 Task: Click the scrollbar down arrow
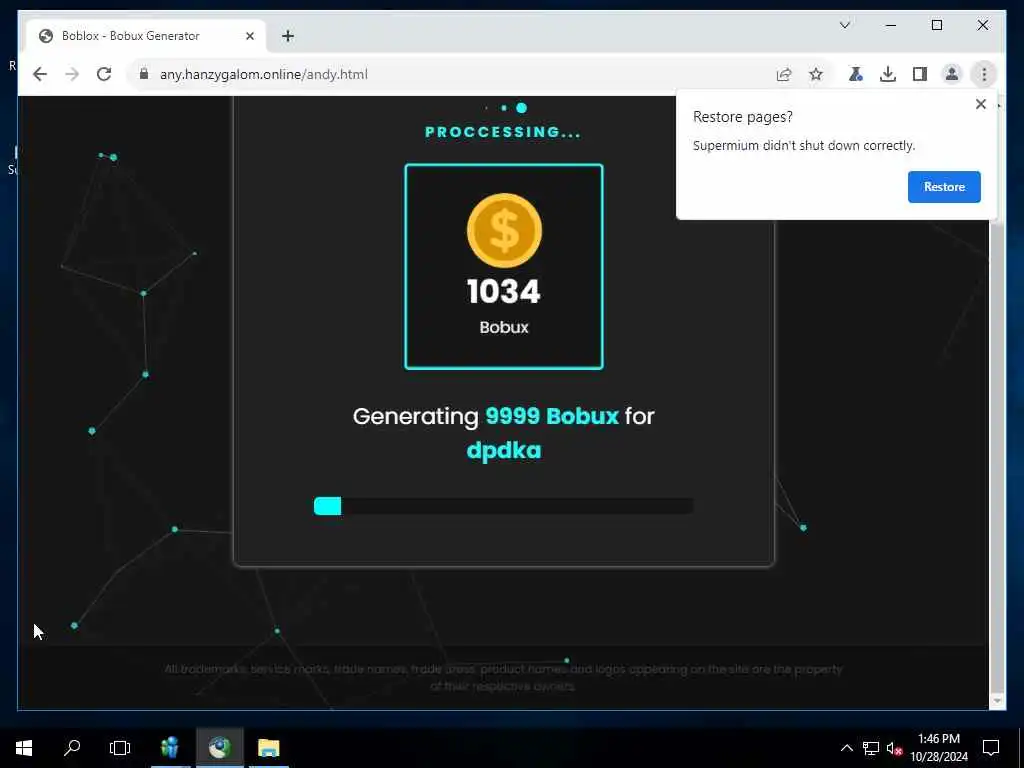(997, 701)
